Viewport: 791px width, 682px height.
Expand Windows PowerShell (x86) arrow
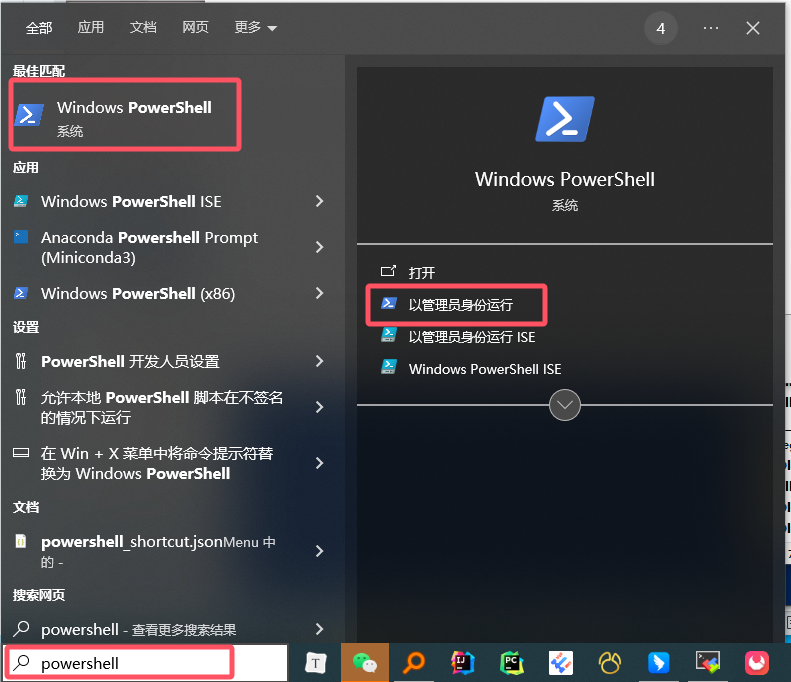point(319,293)
